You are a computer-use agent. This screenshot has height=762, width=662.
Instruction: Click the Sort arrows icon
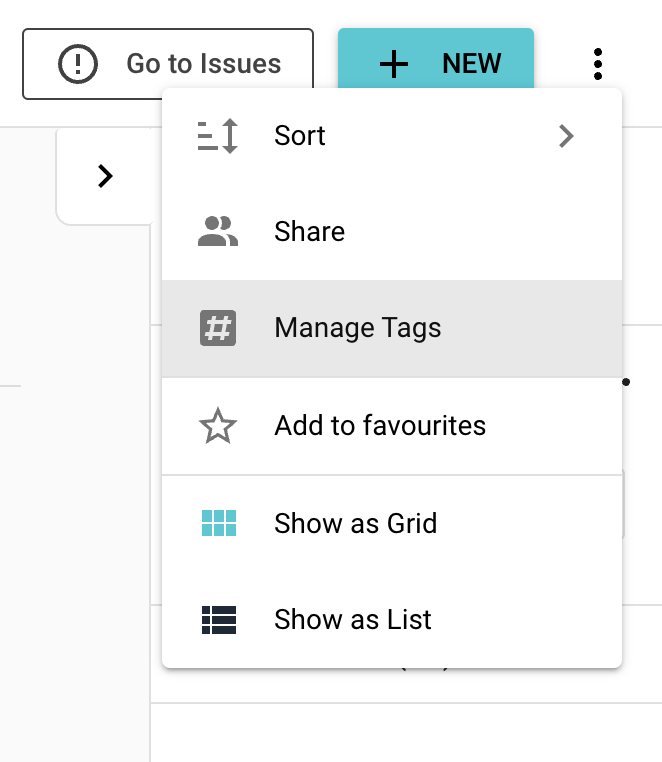point(217,136)
